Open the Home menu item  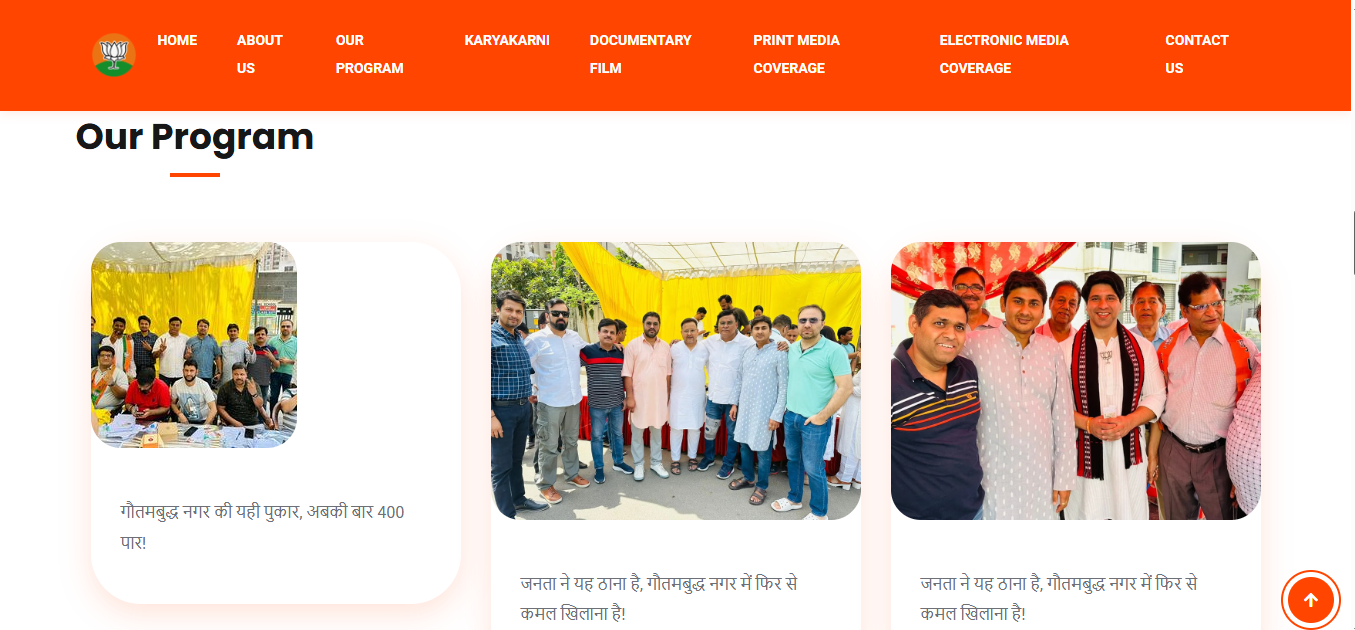177,40
